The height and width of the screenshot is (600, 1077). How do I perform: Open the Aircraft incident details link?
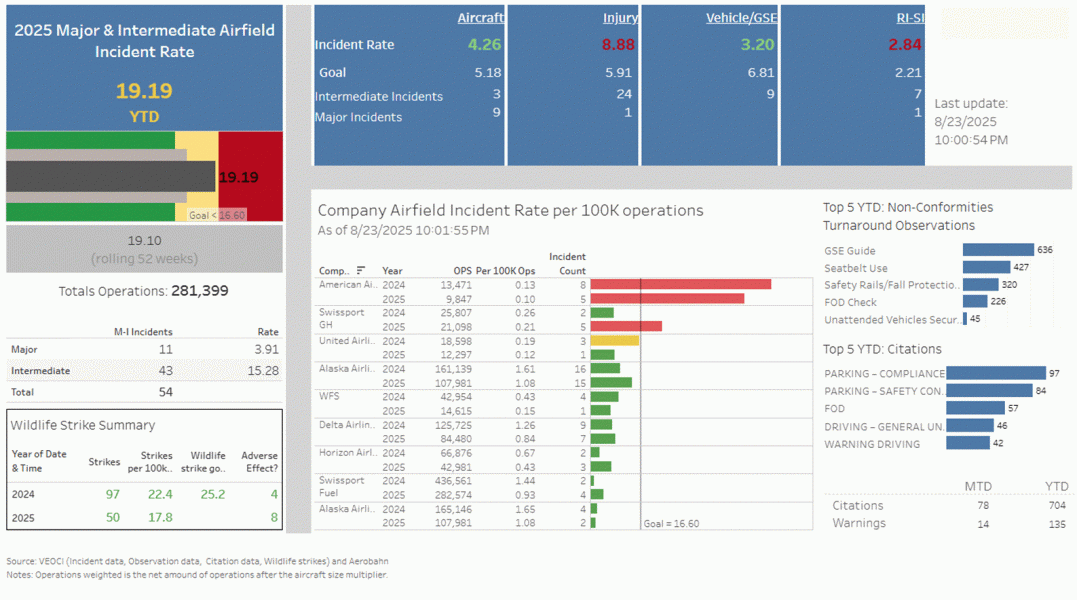(x=480, y=17)
